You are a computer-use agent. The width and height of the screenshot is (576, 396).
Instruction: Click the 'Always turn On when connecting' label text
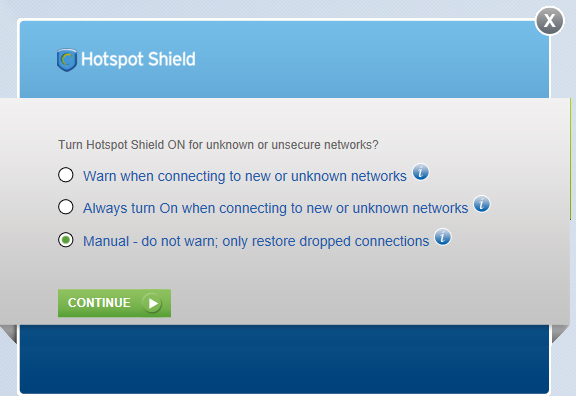pyautogui.click(x=276, y=208)
